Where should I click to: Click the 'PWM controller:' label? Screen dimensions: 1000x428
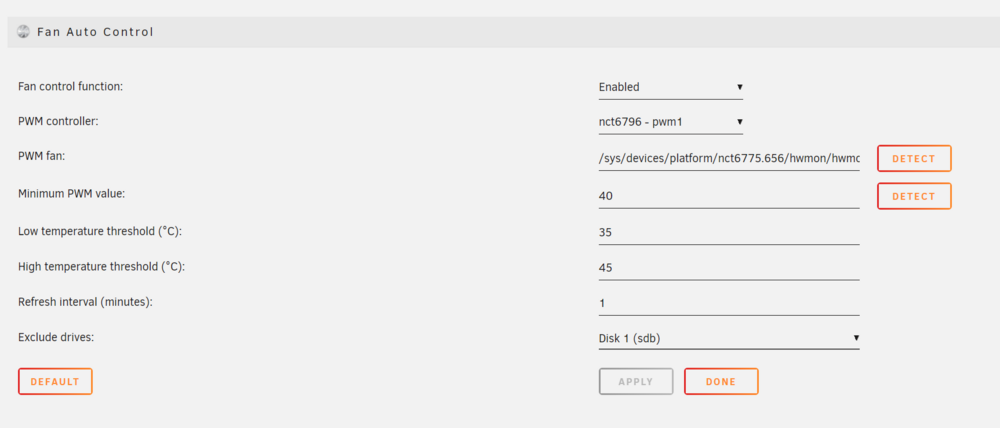58,121
